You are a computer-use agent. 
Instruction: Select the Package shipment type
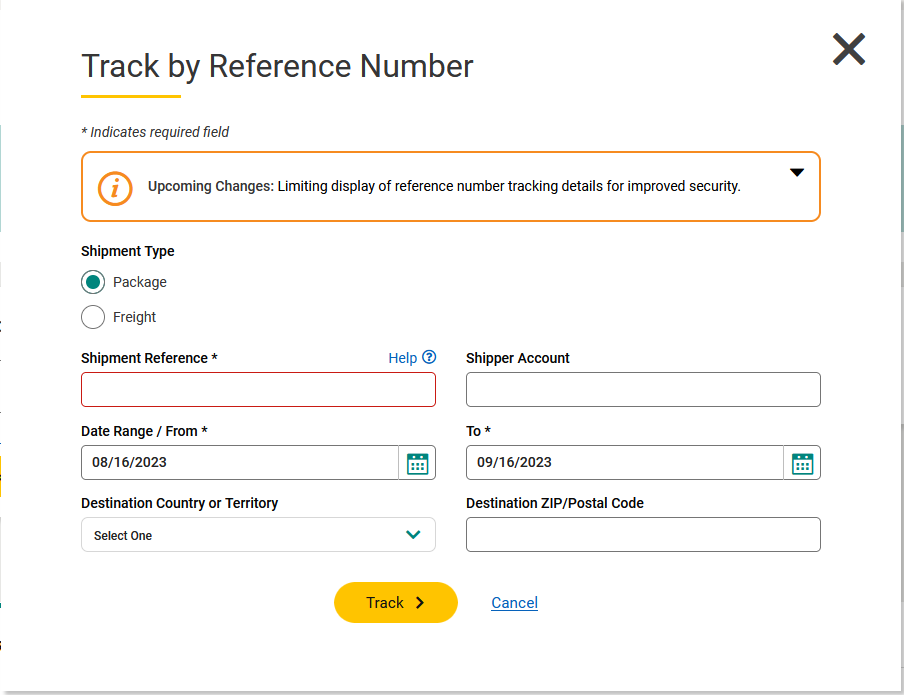pyautogui.click(x=93, y=282)
